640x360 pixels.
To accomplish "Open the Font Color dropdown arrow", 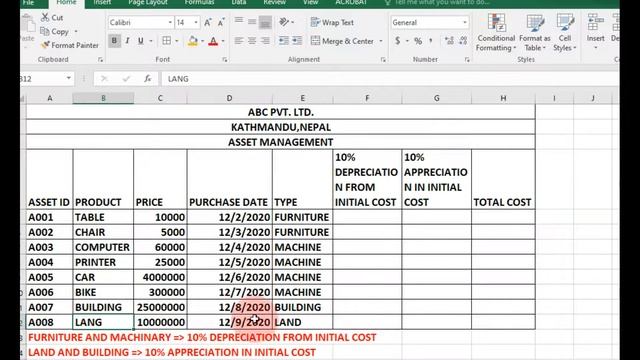I will tap(223, 41).
